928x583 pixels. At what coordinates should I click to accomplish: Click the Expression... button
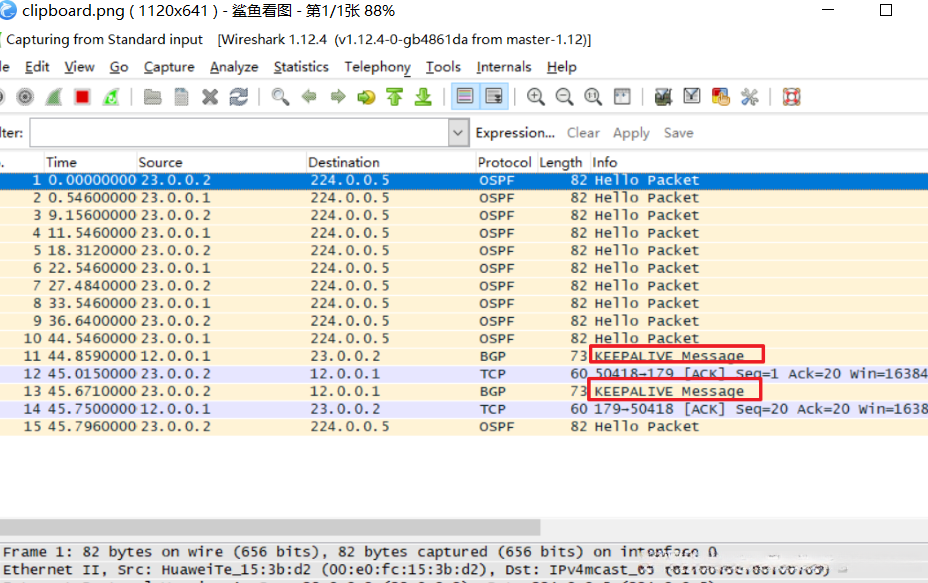(x=515, y=133)
